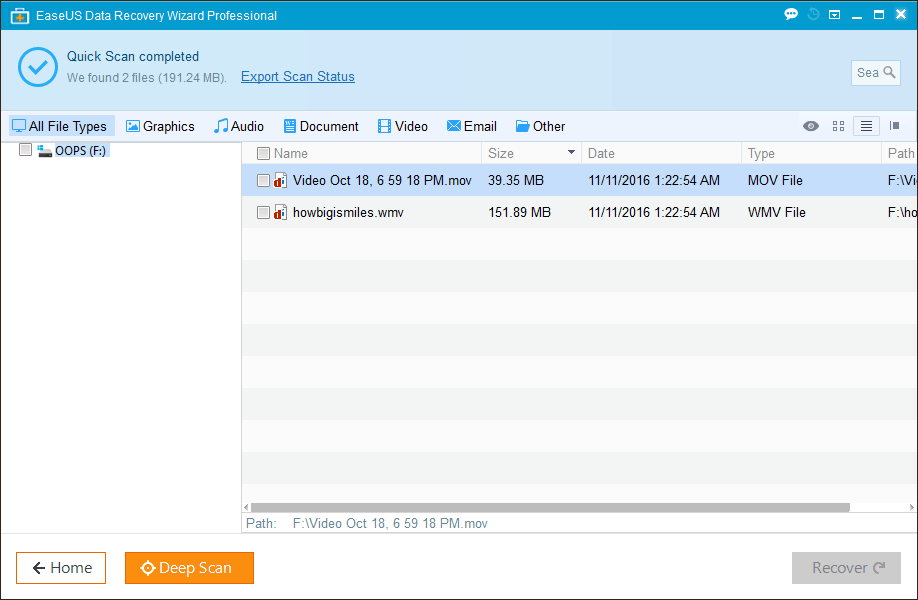This screenshot has height=600, width=918.
Task: Switch to list details view
Action: pyautogui.click(x=866, y=126)
